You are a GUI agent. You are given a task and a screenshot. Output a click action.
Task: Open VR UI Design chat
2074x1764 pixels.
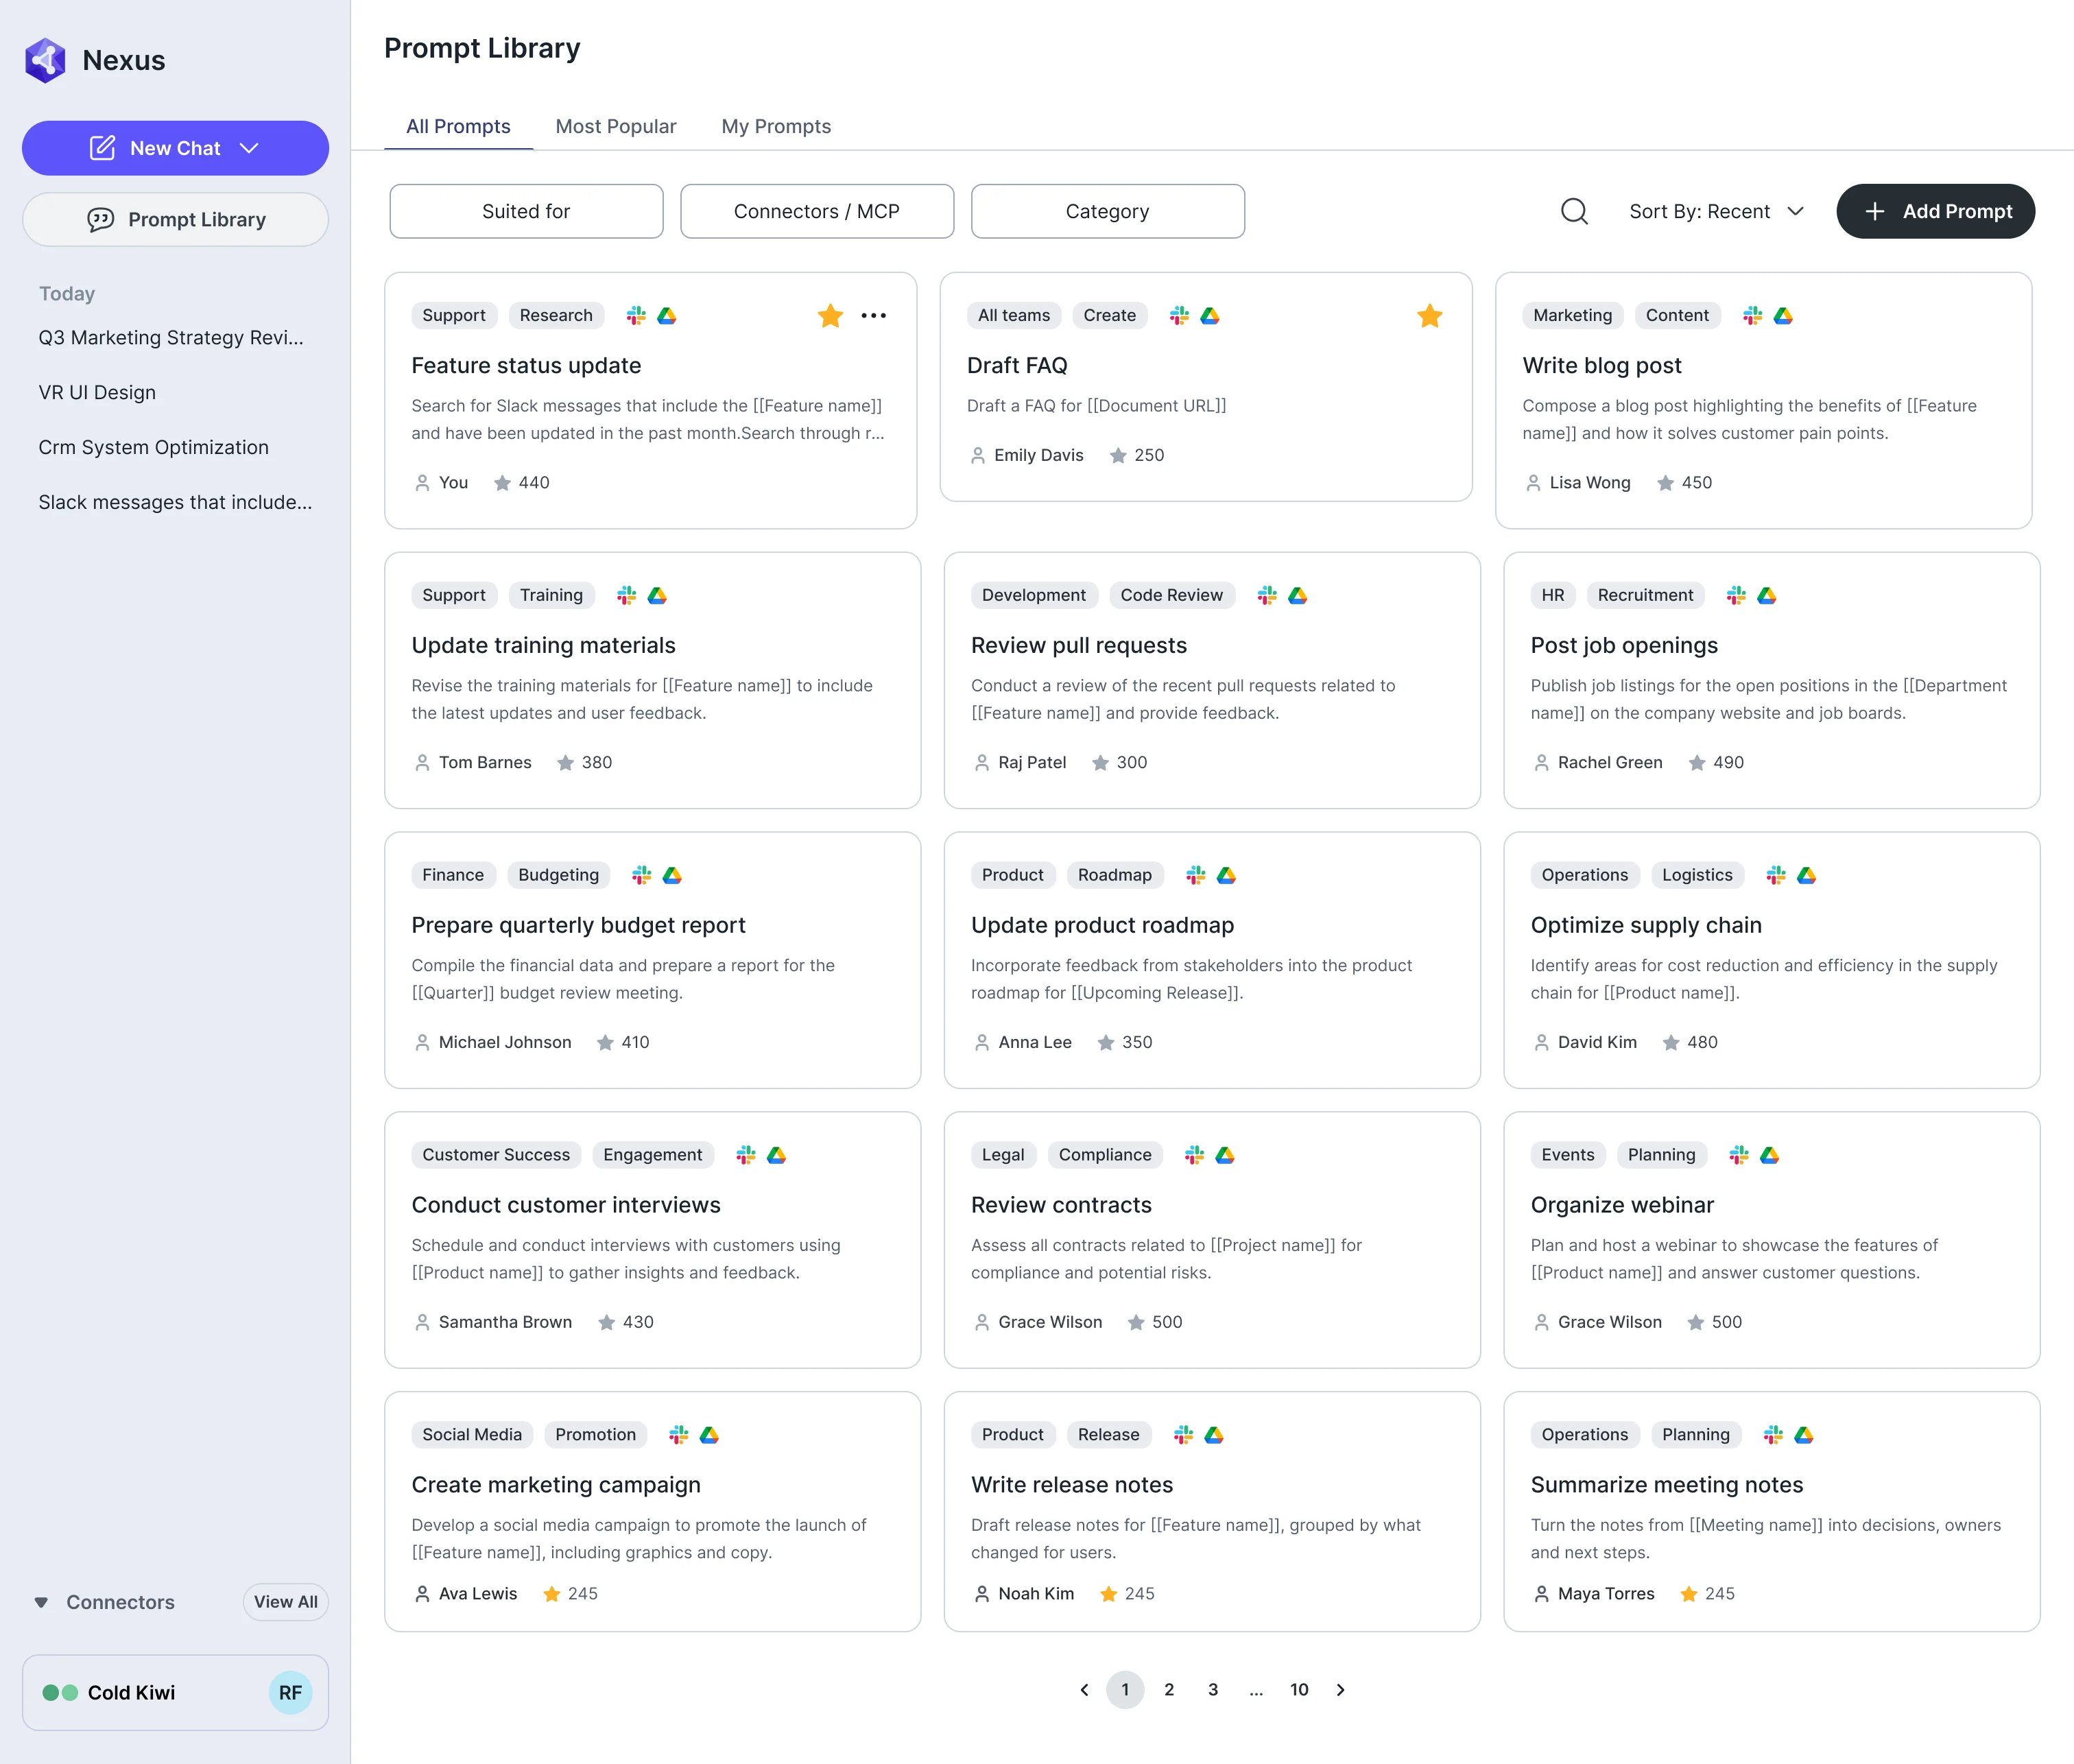97,393
